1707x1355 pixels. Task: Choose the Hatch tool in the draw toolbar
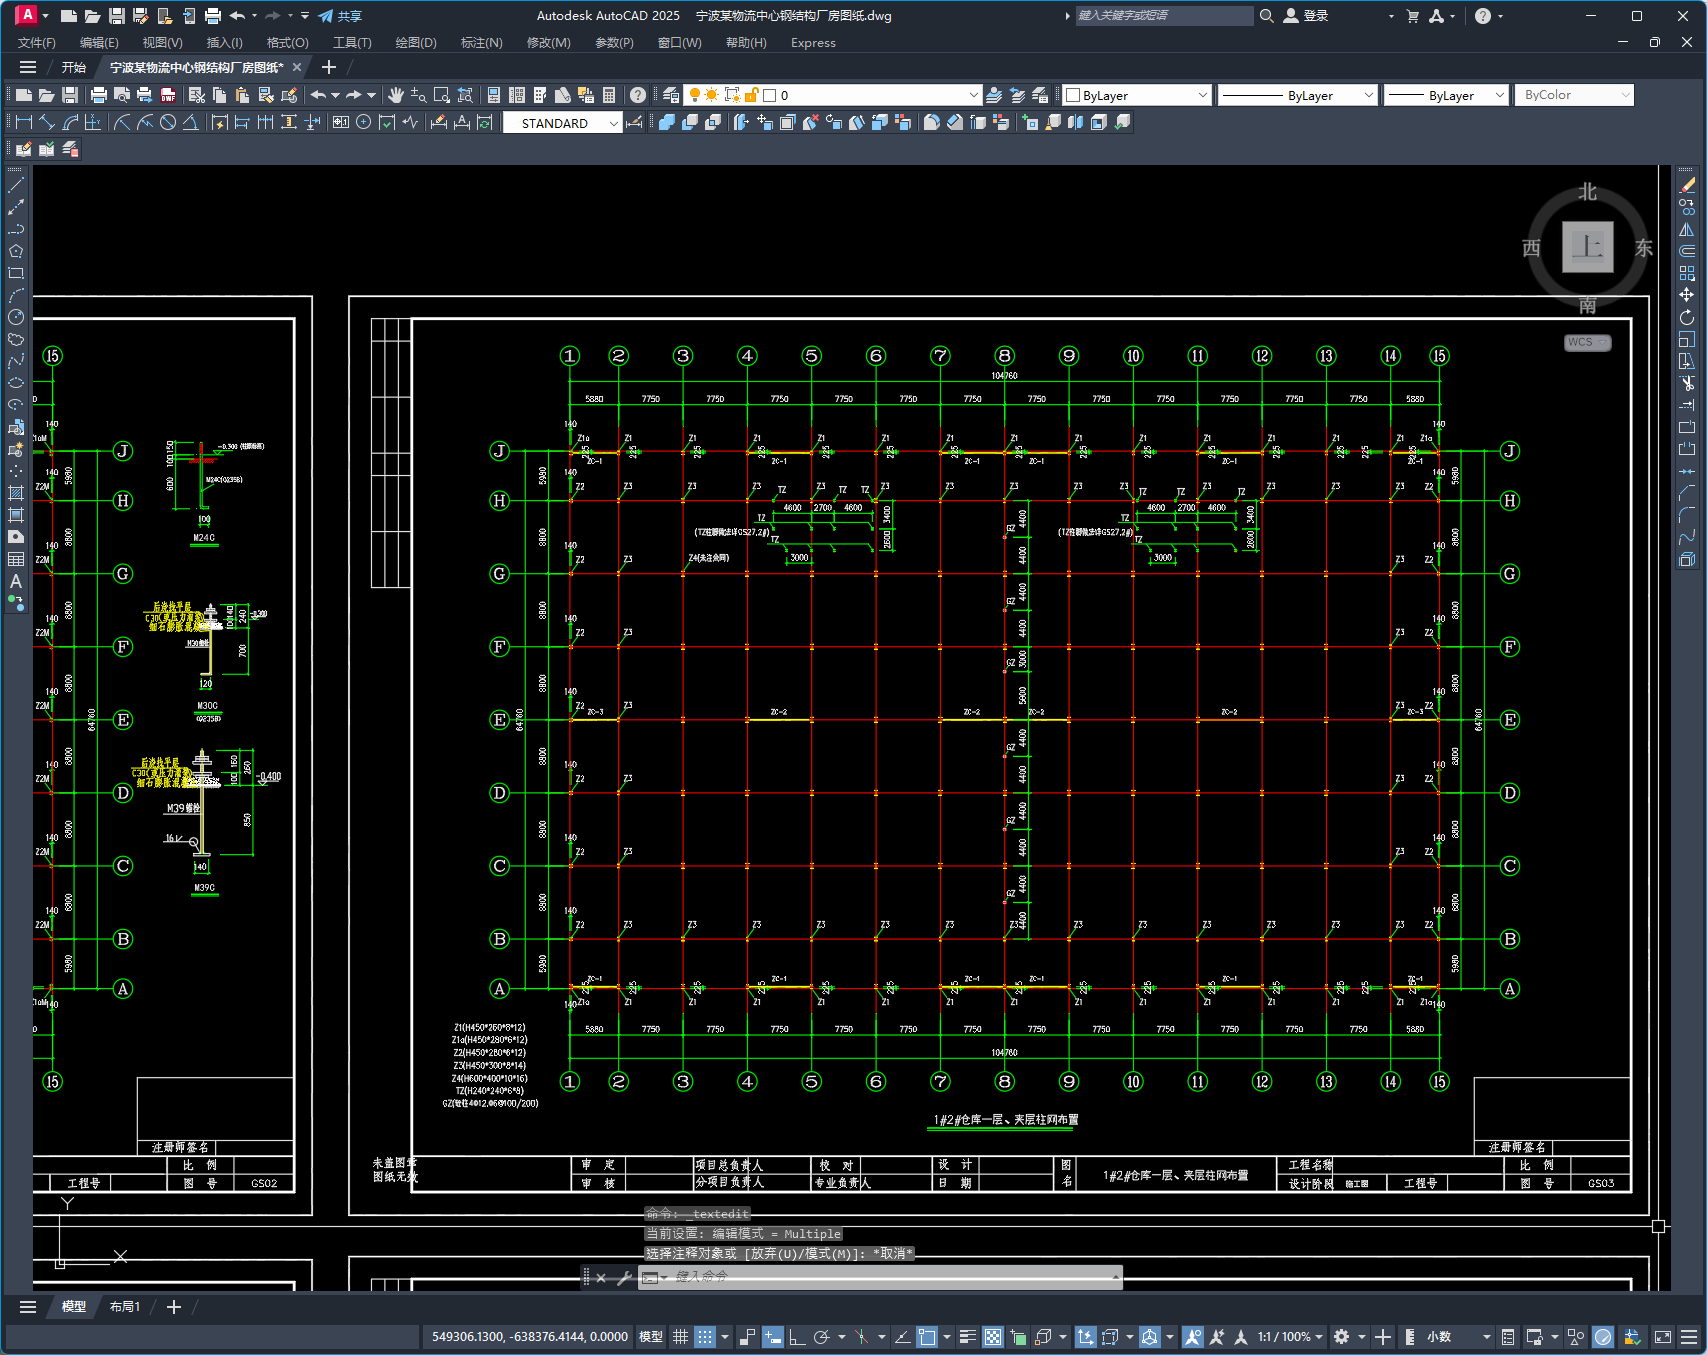(x=16, y=493)
